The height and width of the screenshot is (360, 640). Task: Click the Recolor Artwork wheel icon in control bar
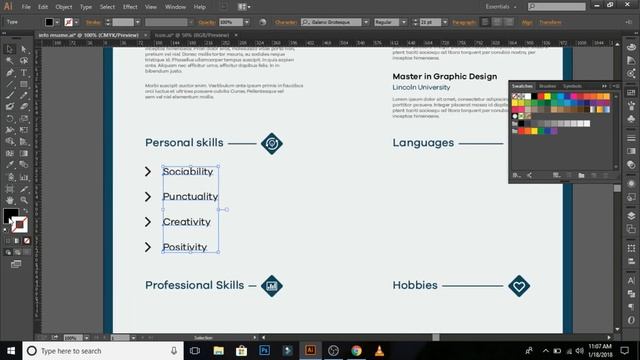(262, 22)
